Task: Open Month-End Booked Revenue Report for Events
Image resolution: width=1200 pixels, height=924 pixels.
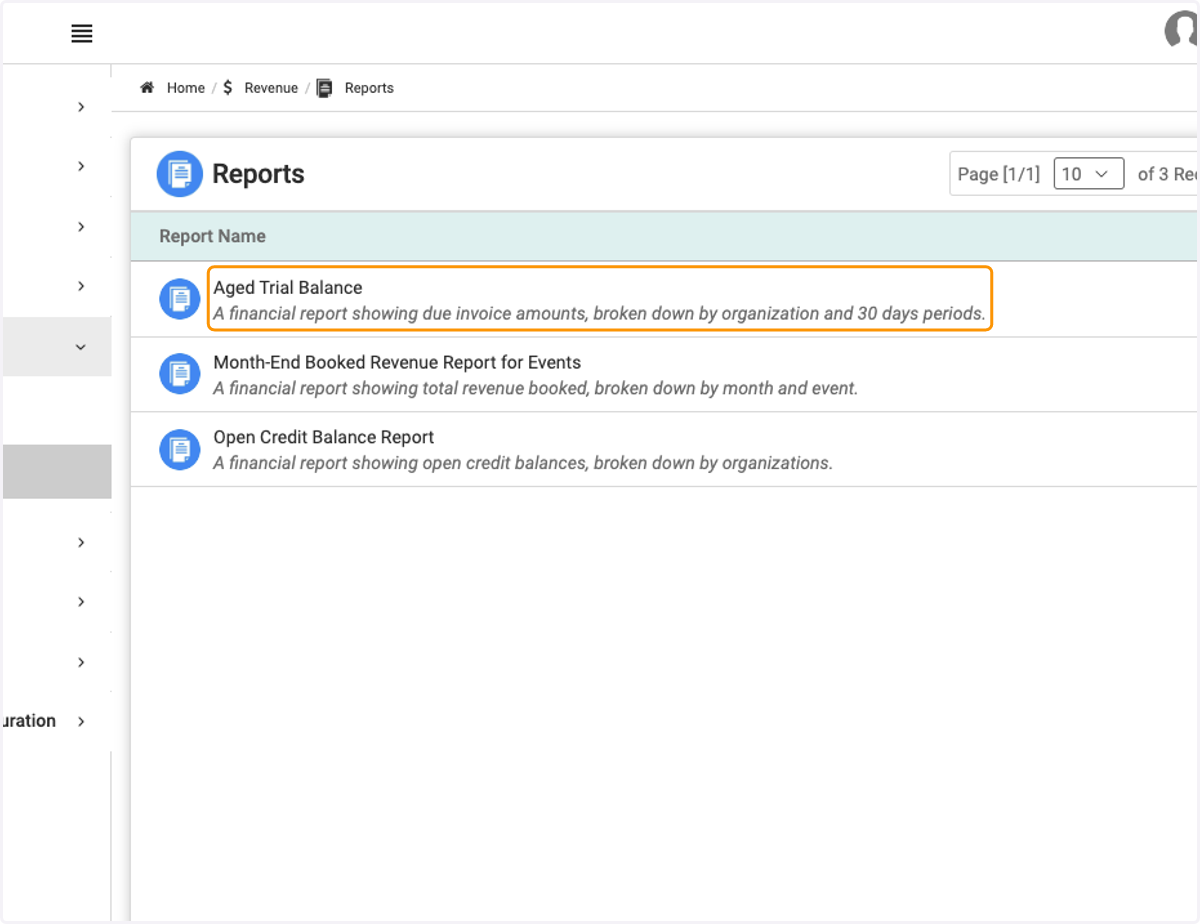Action: coord(397,363)
